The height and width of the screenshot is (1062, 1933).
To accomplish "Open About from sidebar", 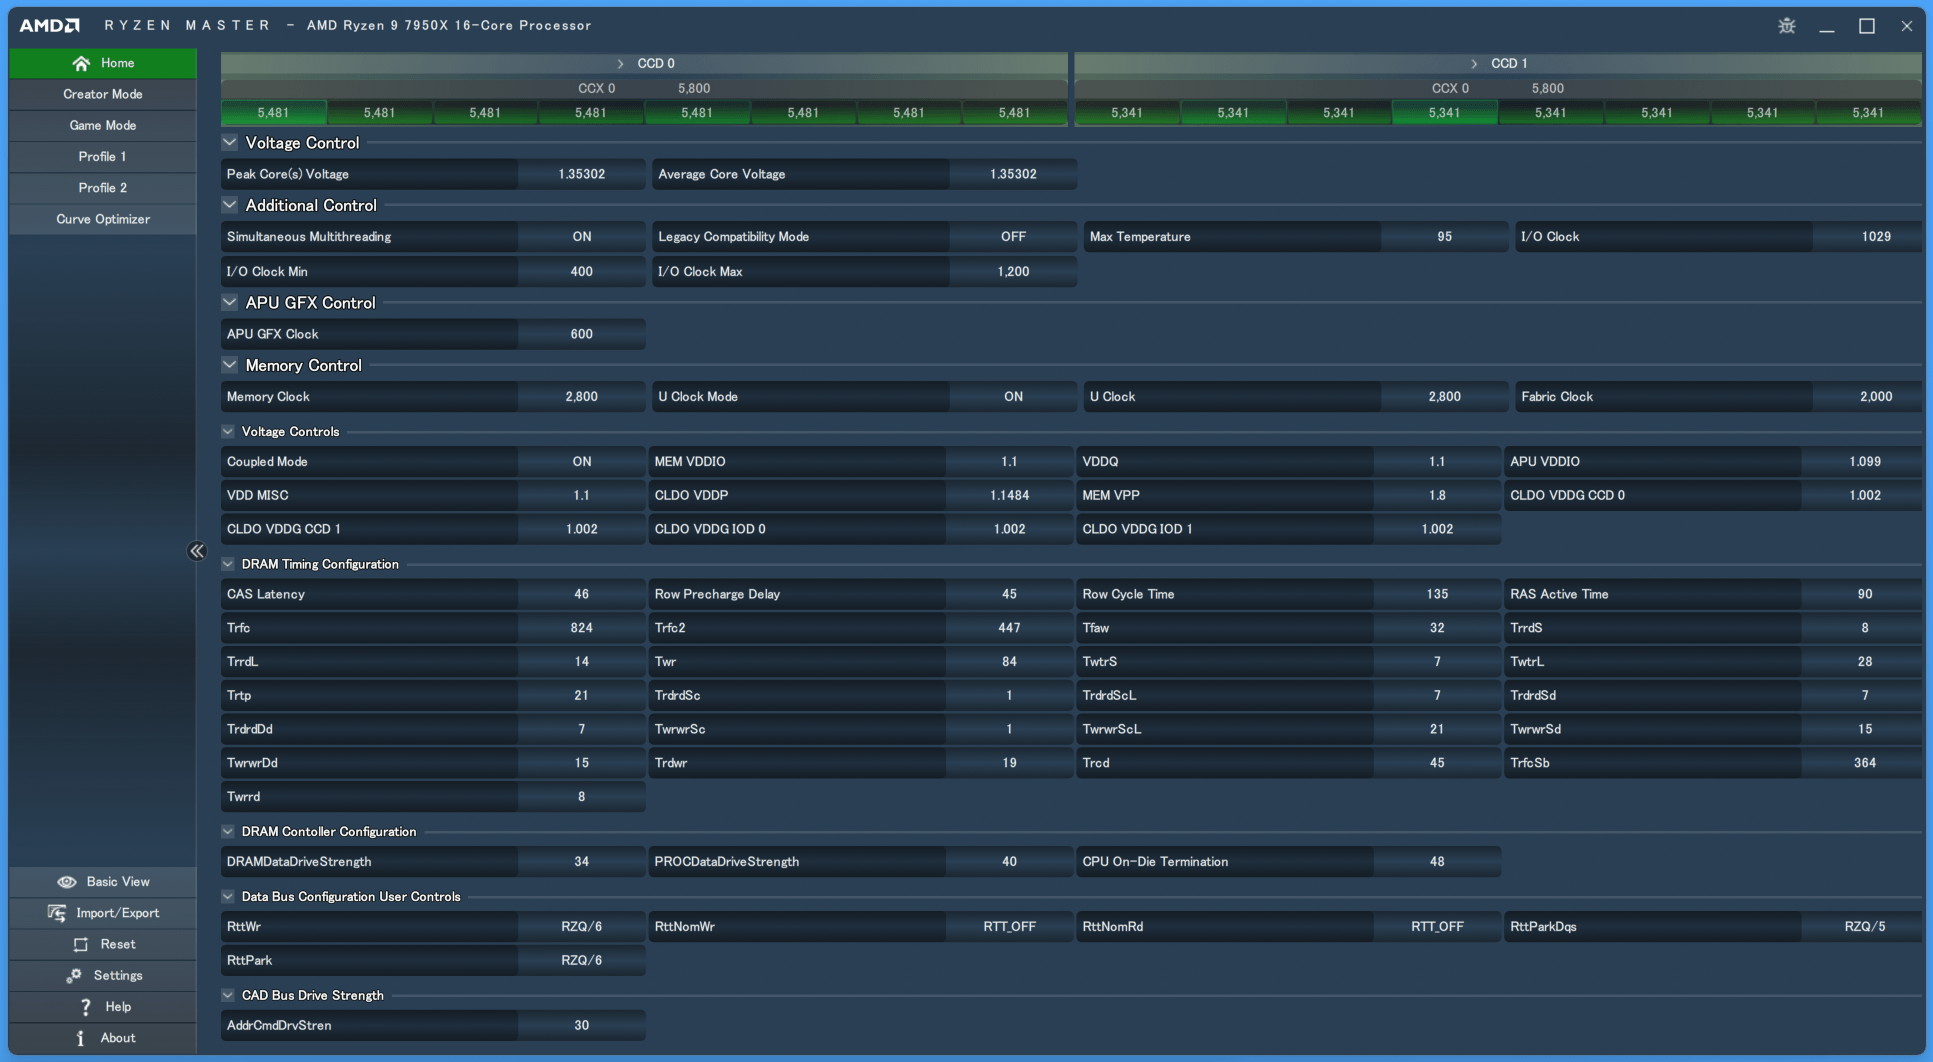I will 103,1038.
